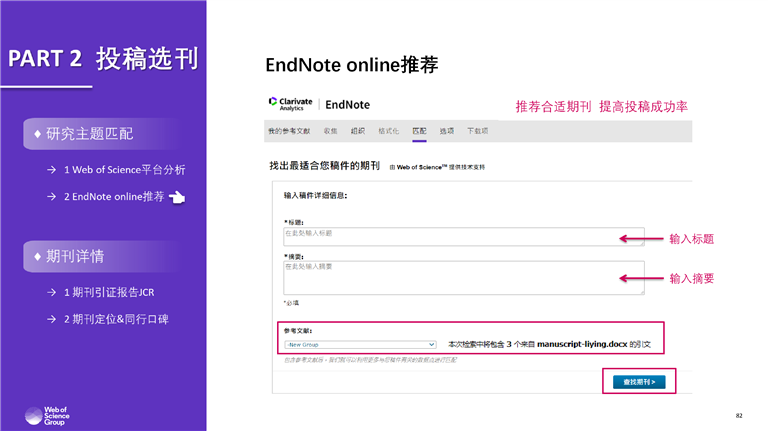Click the 必填 required-field note
Screen dimensions: 768x431
coord(291,303)
